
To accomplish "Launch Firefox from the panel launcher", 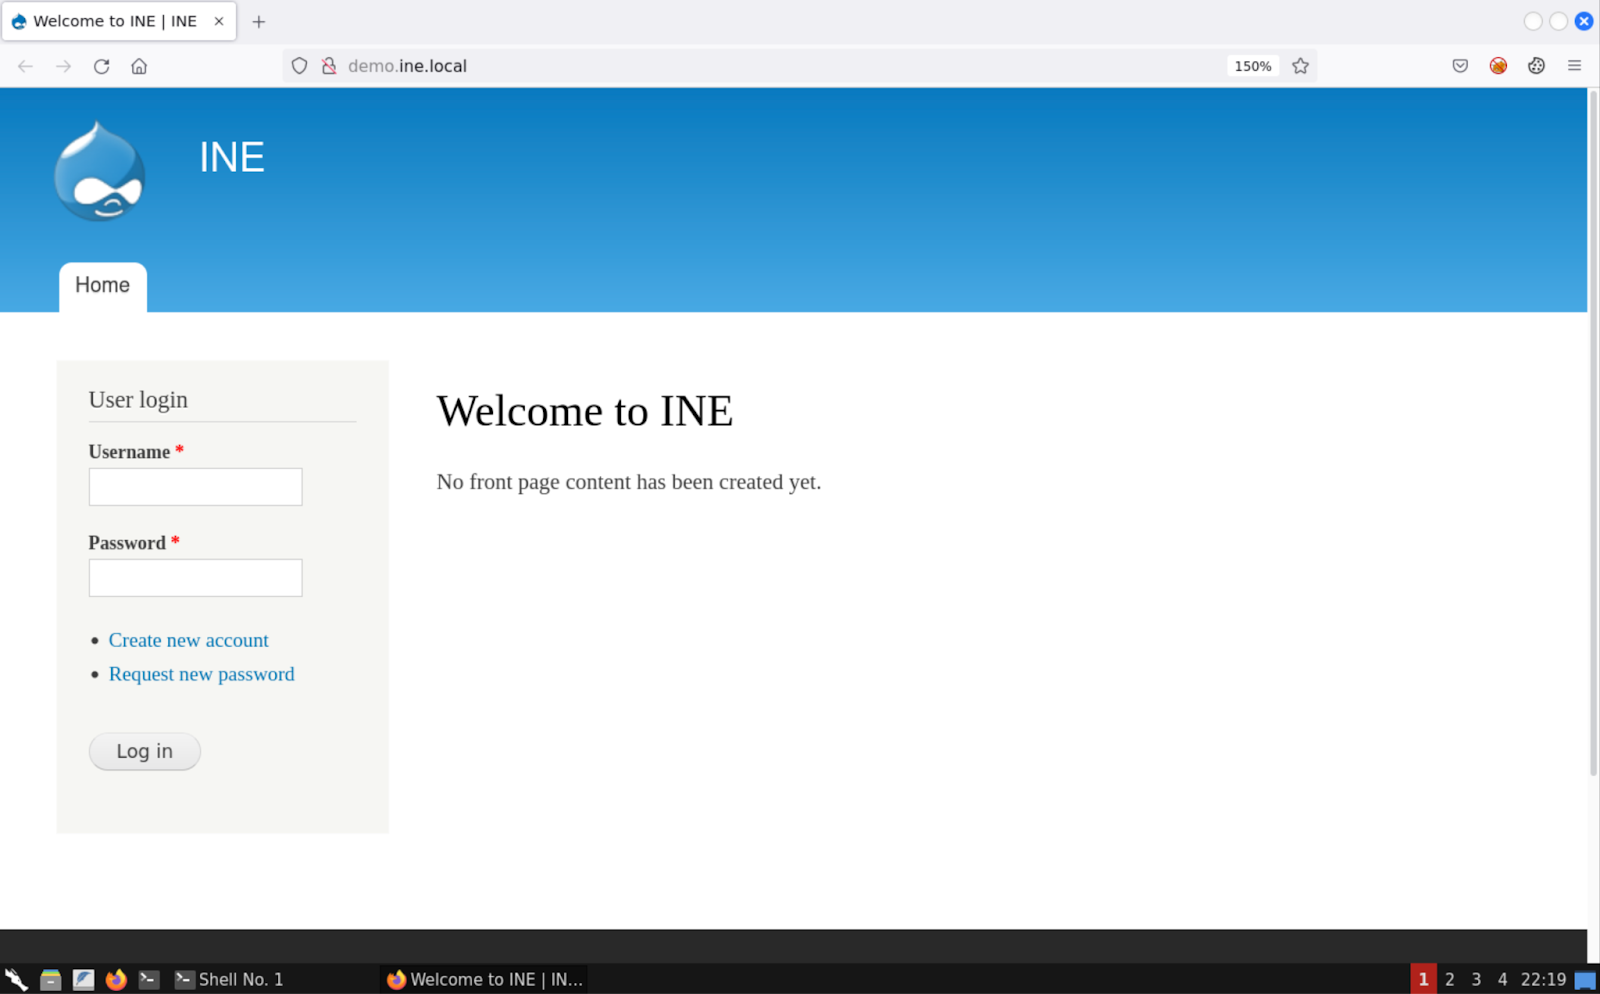I will coord(116,979).
